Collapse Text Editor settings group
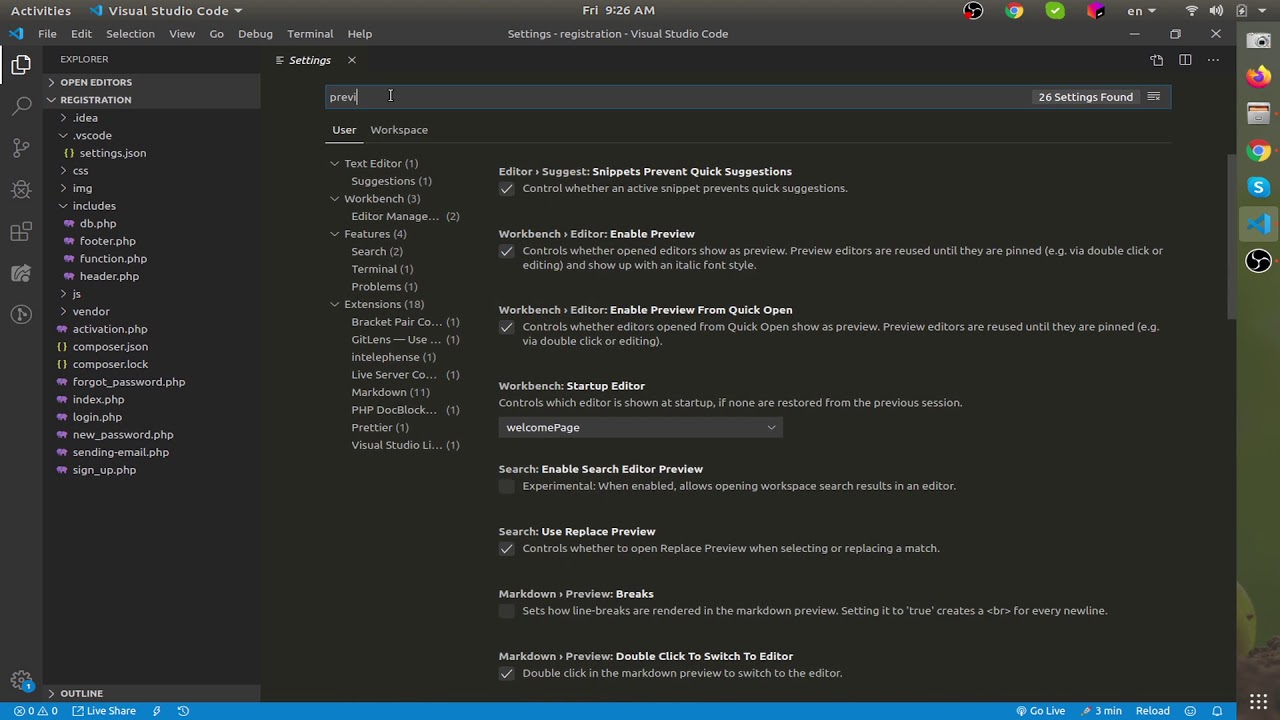Viewport: 1280px width, 720px height. 335,163
